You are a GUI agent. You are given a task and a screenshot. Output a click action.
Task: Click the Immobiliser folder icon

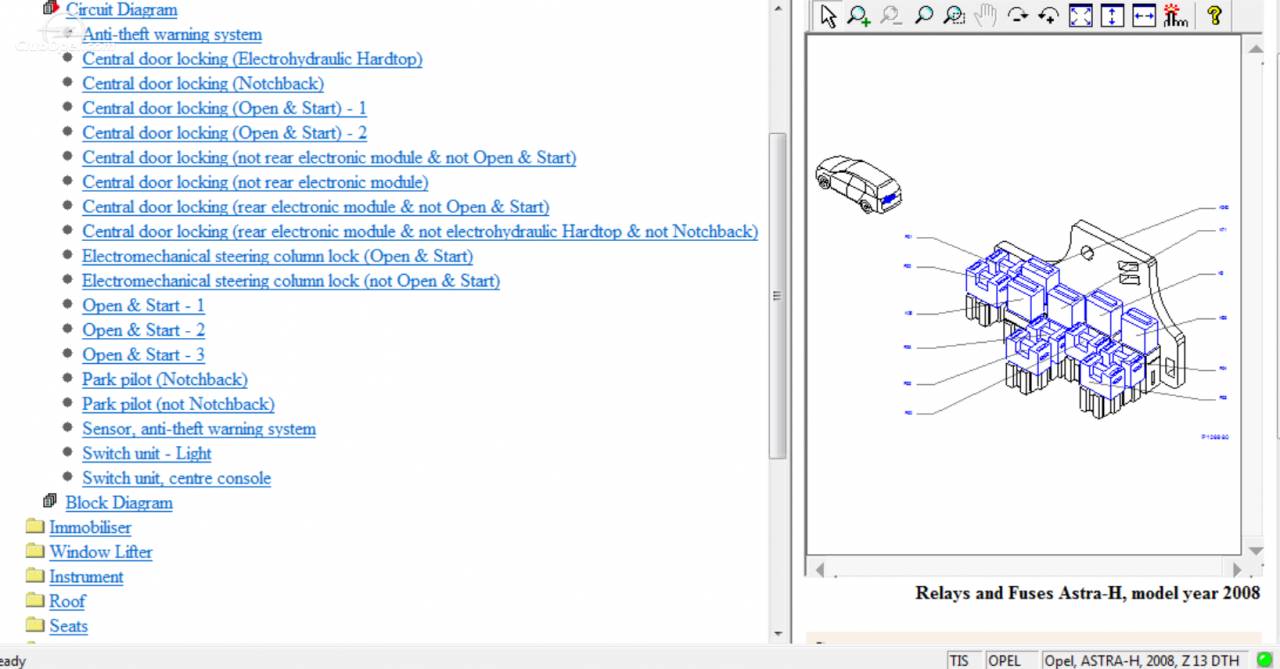click(x=35, y=527)
